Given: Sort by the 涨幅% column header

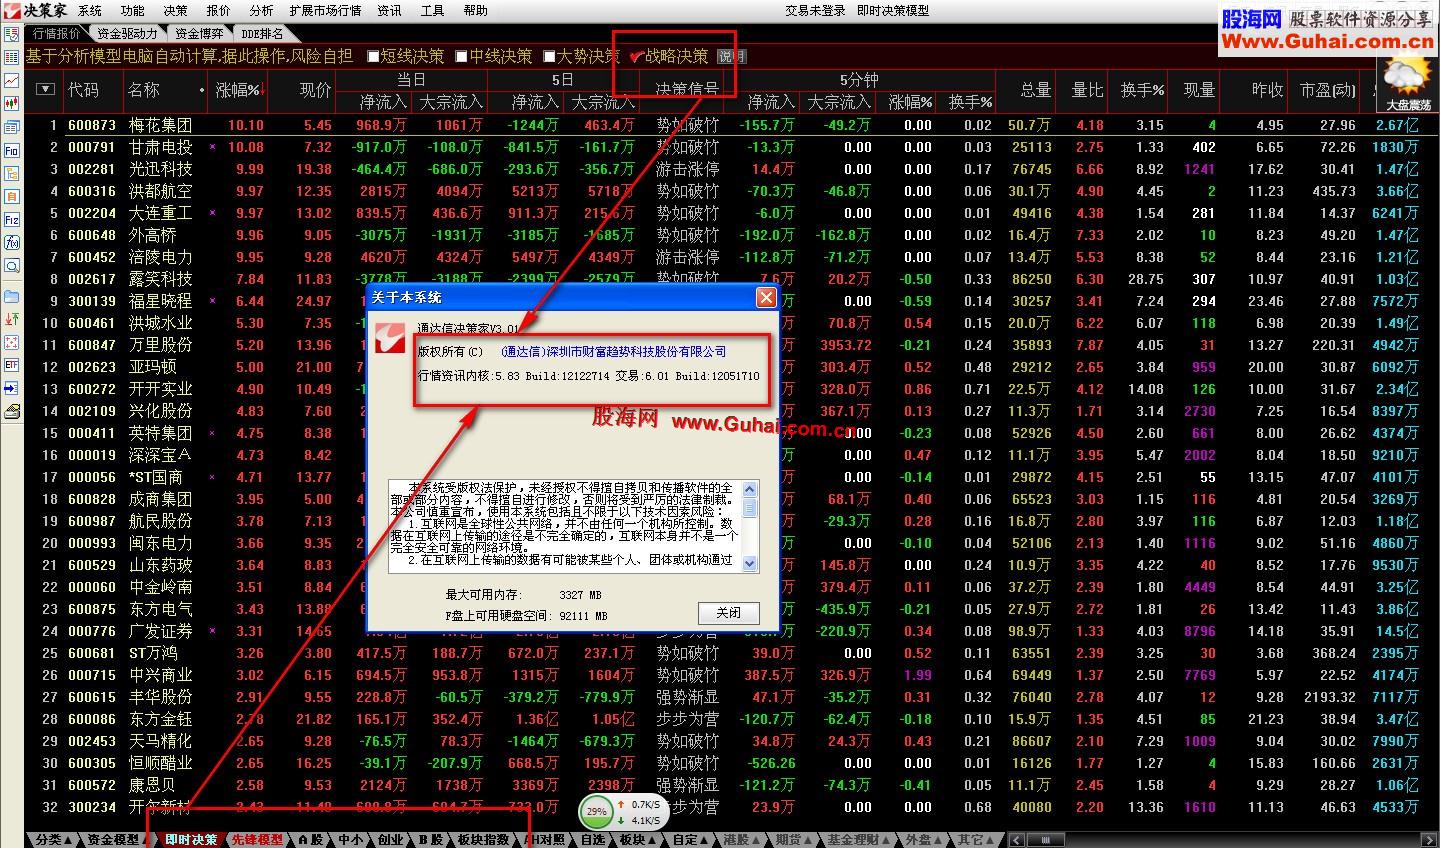Looking at the screenshot, I should [238, 90].
